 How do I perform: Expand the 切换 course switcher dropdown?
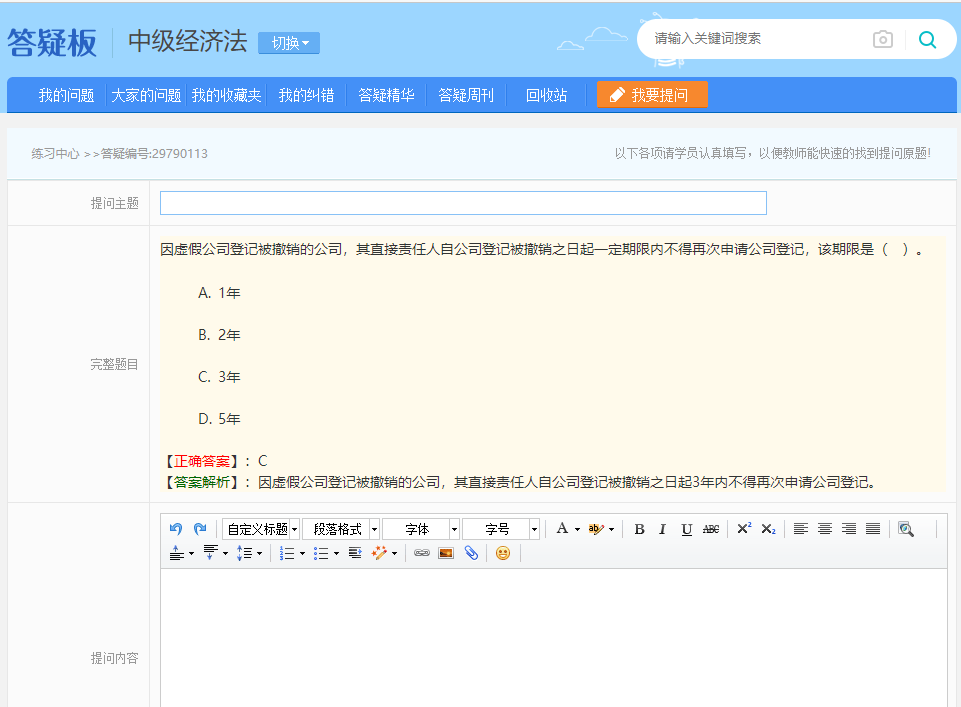click(x=288, y=43)
